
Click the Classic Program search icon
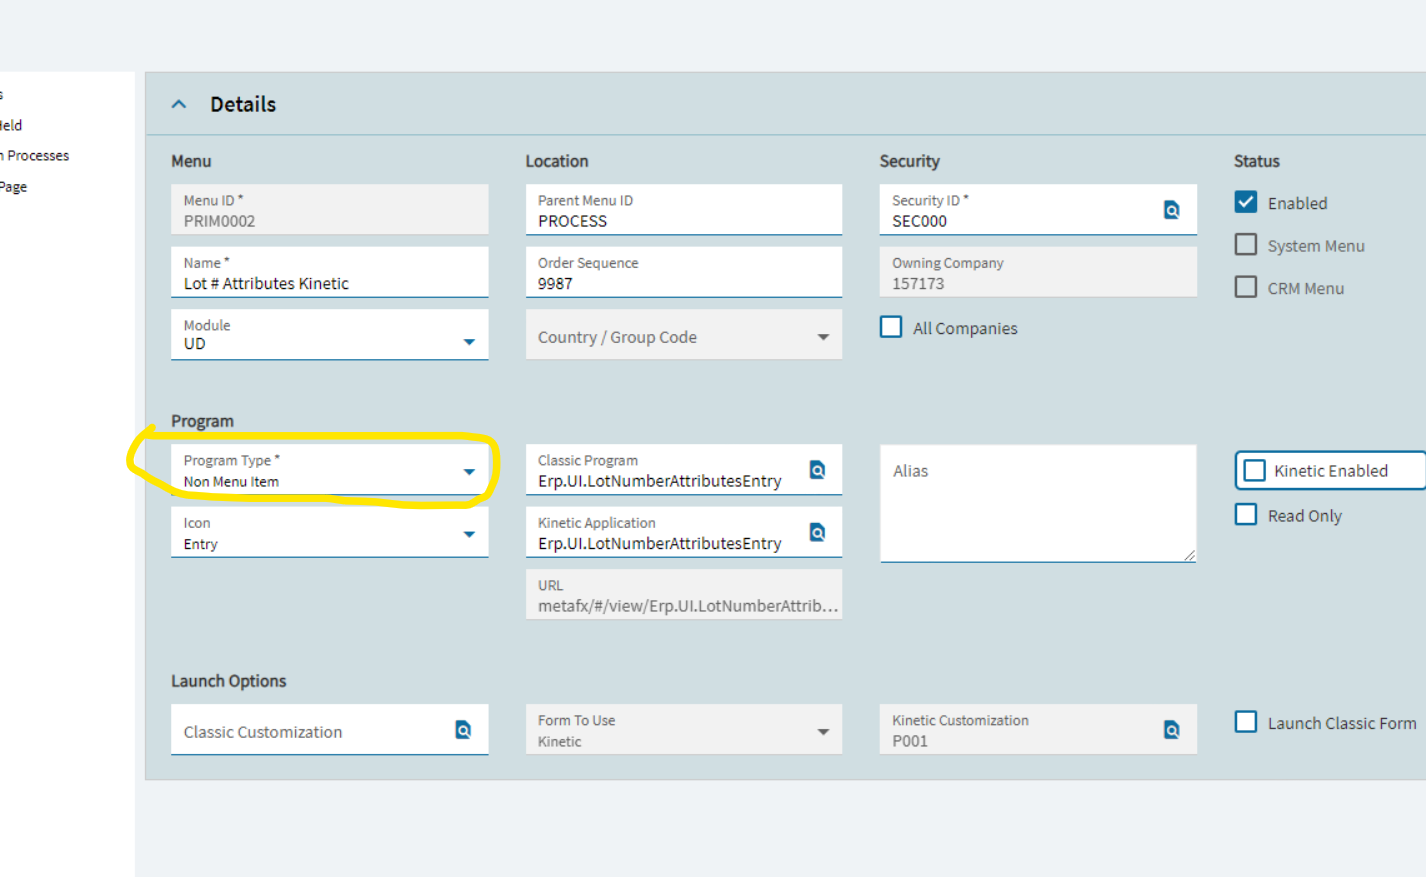tap(817, 470)
